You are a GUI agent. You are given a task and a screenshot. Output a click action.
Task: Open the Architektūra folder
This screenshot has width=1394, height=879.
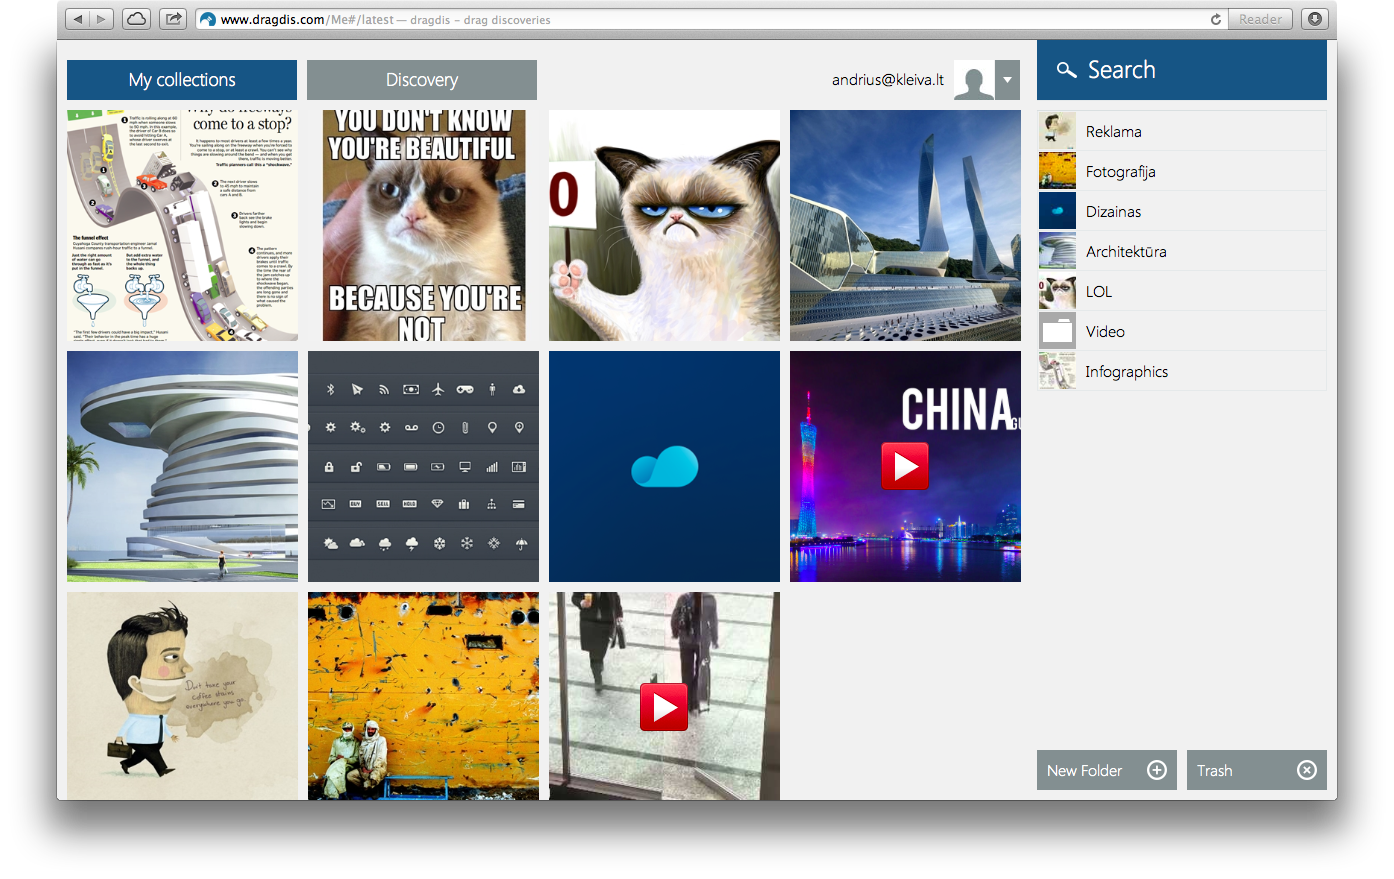(1182, 251)
